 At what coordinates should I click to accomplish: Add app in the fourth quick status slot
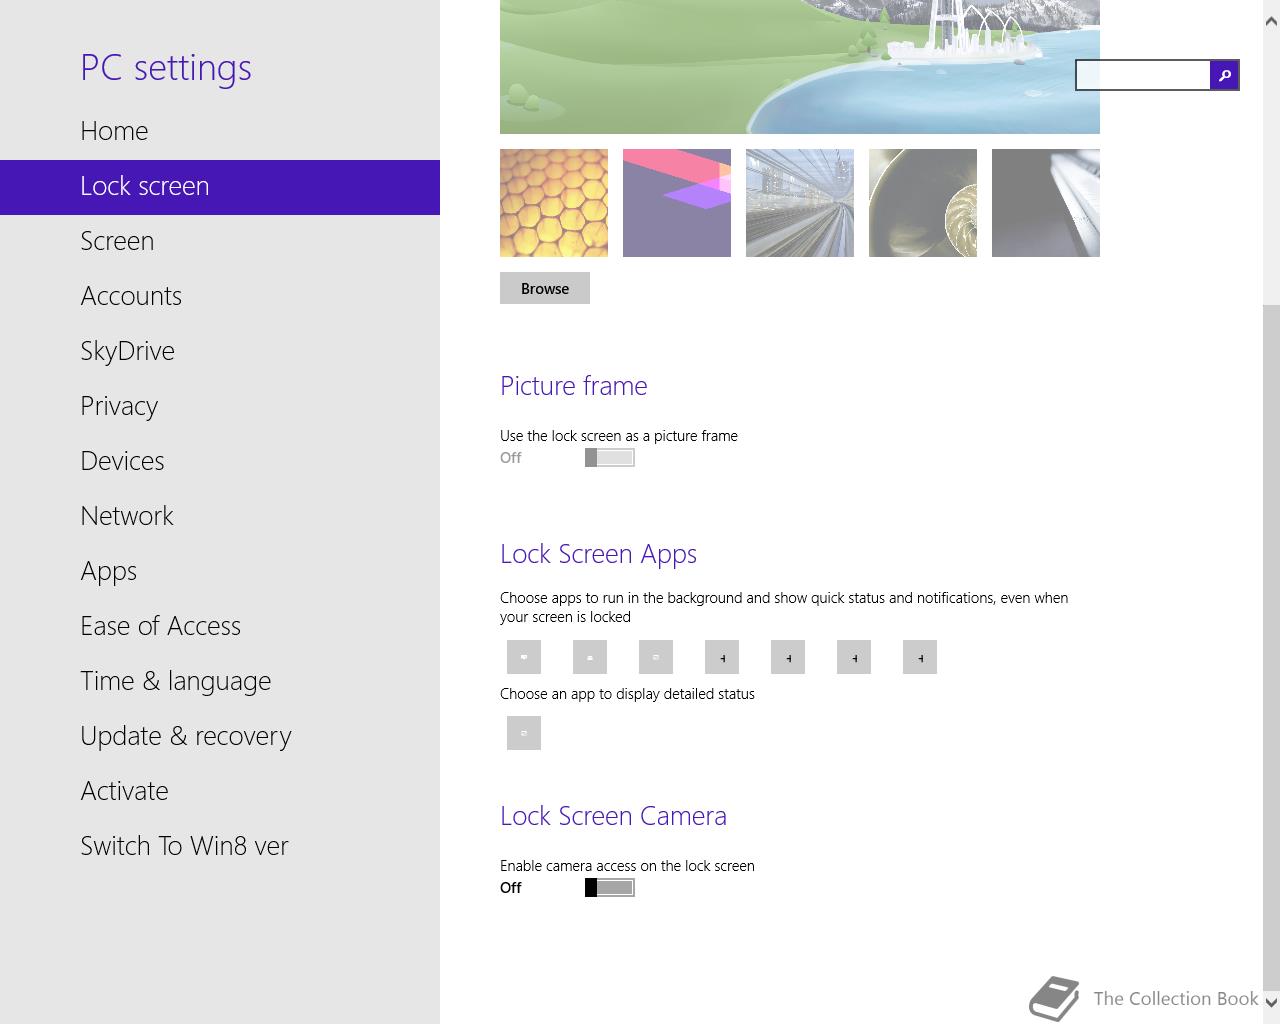pyautogui.click(x=722, y=657)
